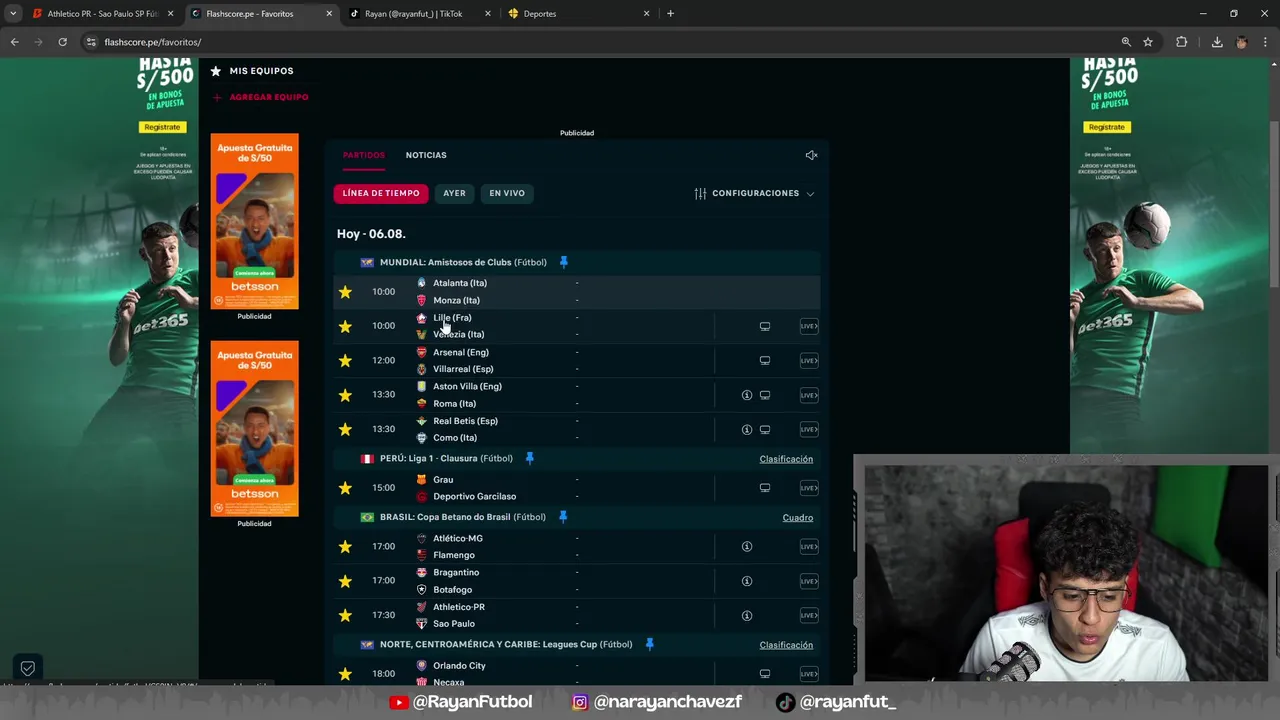Toggle favorite star for Bragantino vs Botafogo
Viewport: 1280px width, 720px height.
(345, 581)
